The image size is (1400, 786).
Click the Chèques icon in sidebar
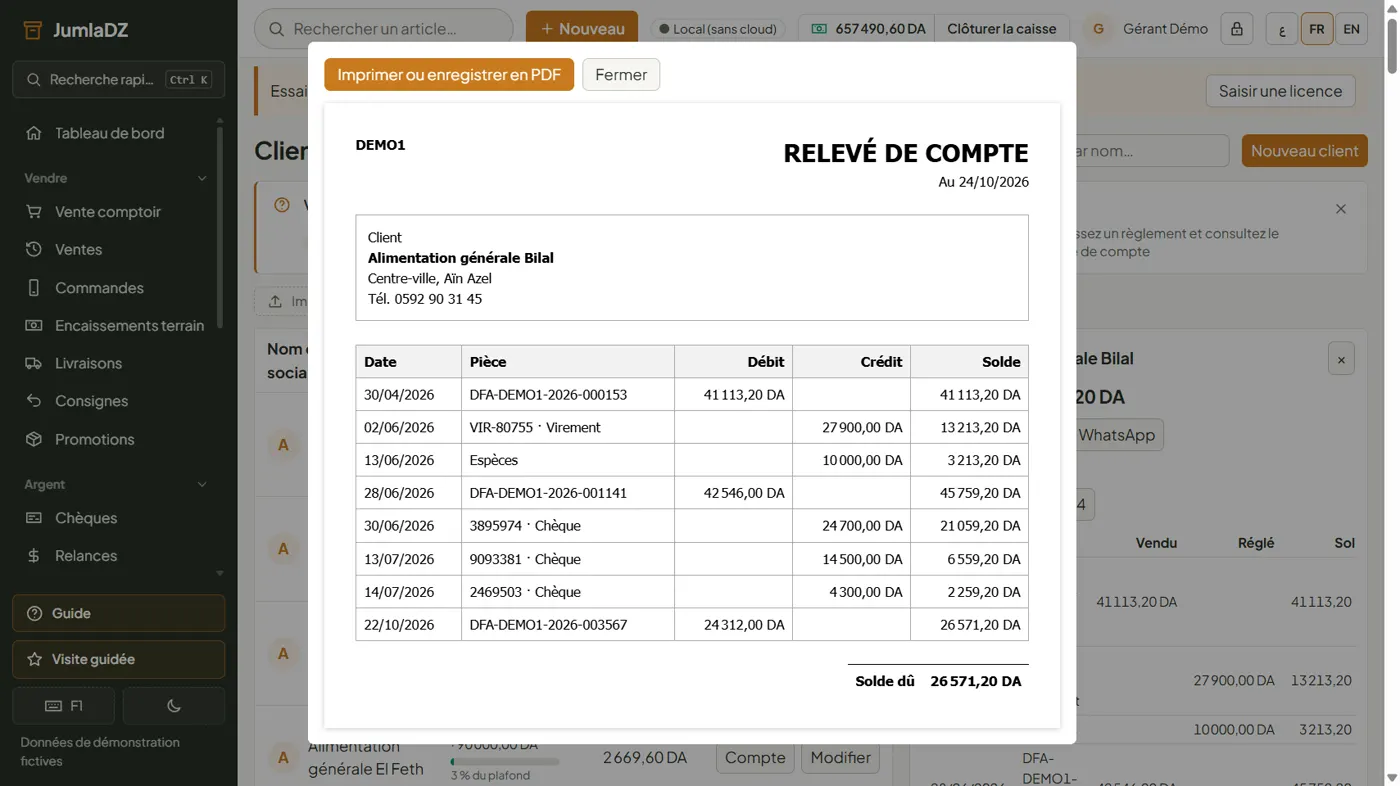pyautogui.click(x=34, y=518)
